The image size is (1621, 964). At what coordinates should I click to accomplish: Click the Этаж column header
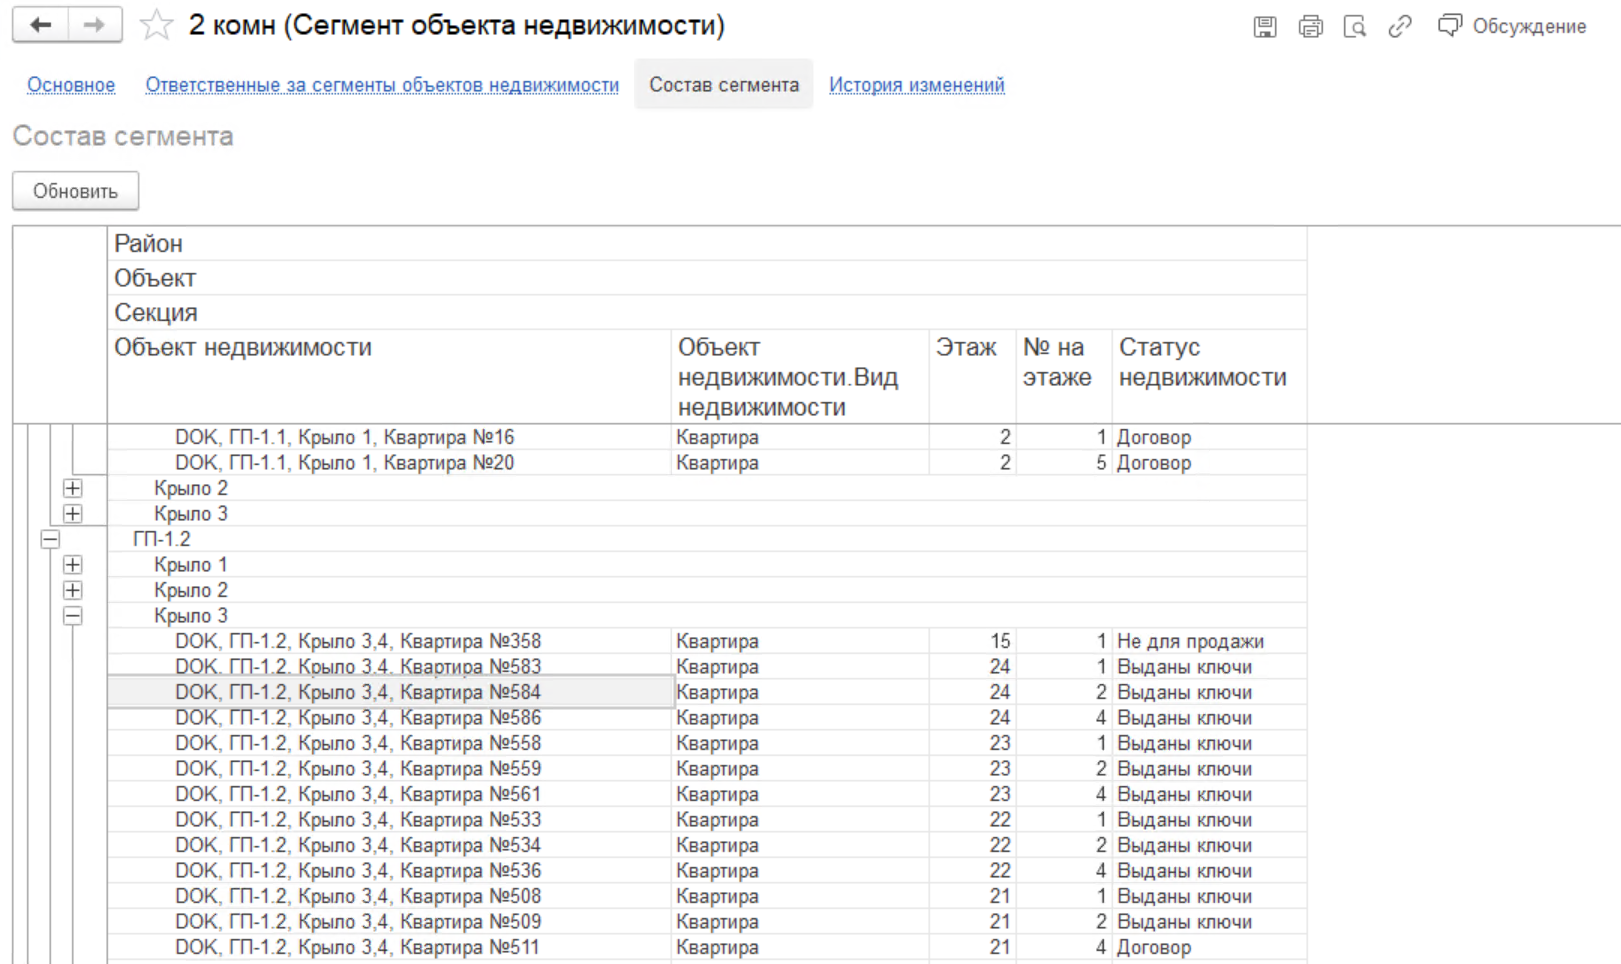[966, 348]
